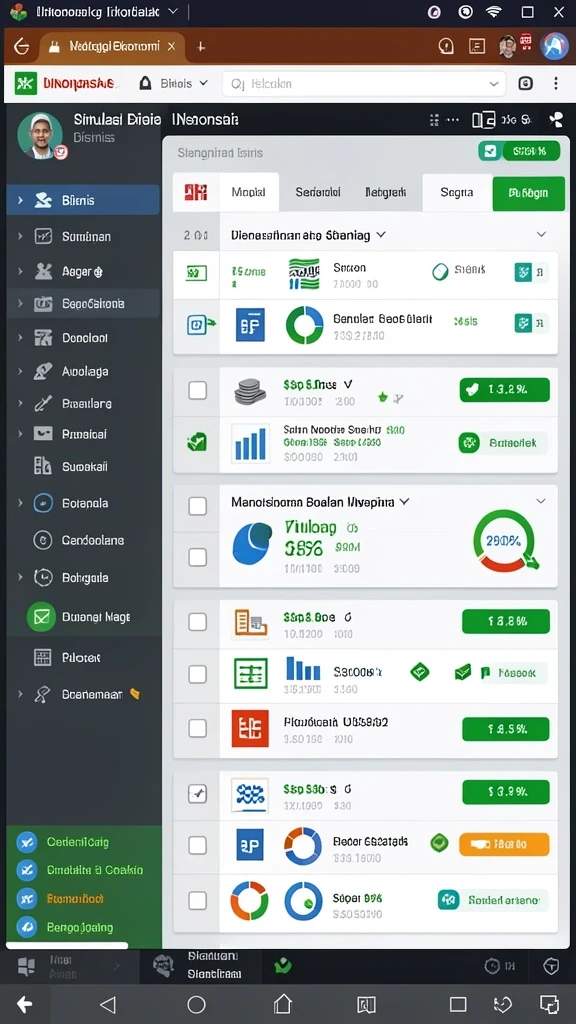576x1024 pixels.
Task: Click the orange button in Beoer row
Action: click(504, 844)
